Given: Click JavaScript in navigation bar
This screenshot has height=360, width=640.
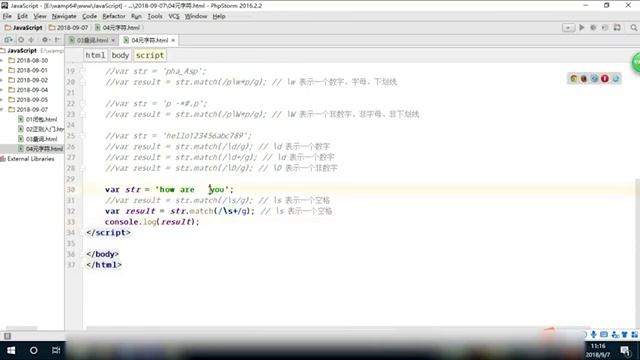Looking at the screenshot, I should click(x=23, y=27).
